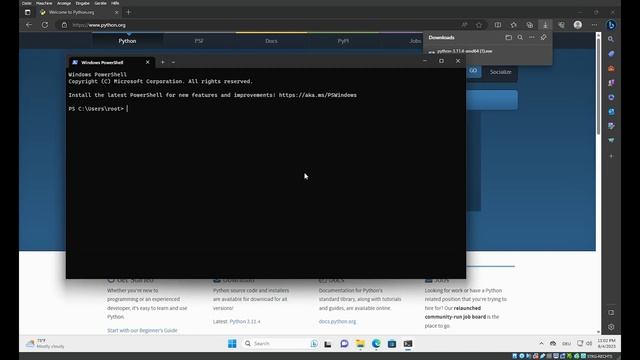Open the Python top navigation tab
This screenshot has width=640, height=360.
127,41
